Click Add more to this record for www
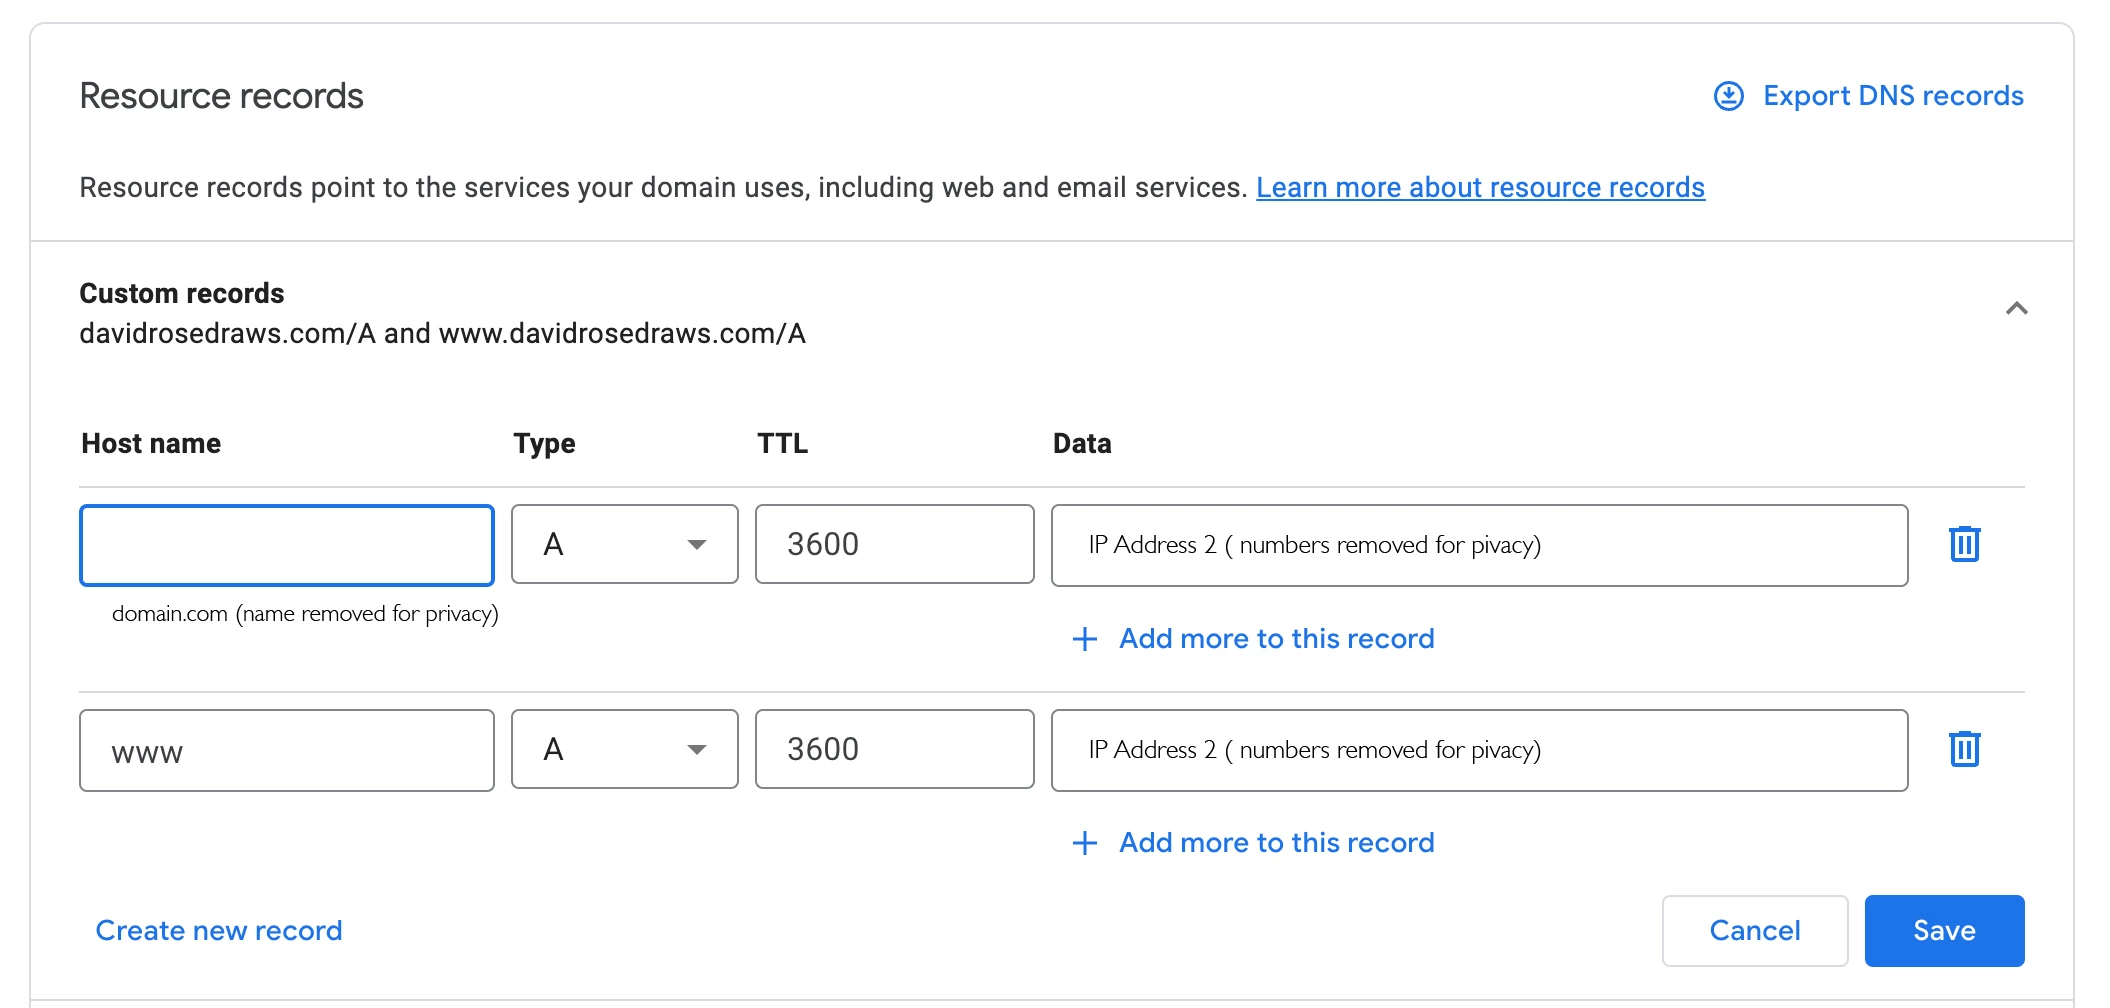 pos(1276,843)
